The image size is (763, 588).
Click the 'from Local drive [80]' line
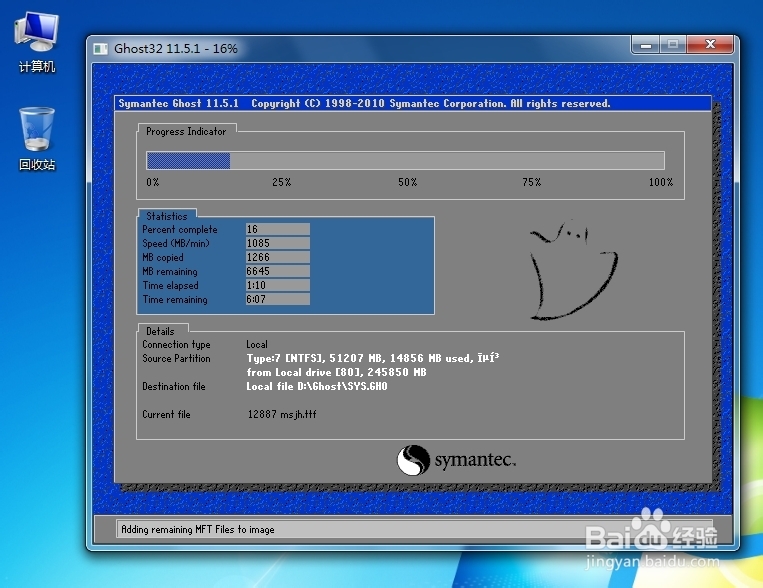[x=336, y=372]
